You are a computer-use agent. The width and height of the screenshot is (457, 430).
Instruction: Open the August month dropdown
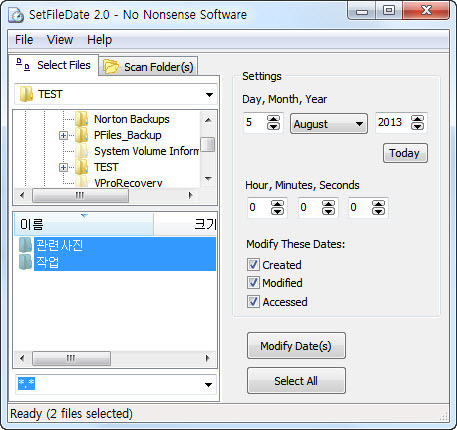329,124
